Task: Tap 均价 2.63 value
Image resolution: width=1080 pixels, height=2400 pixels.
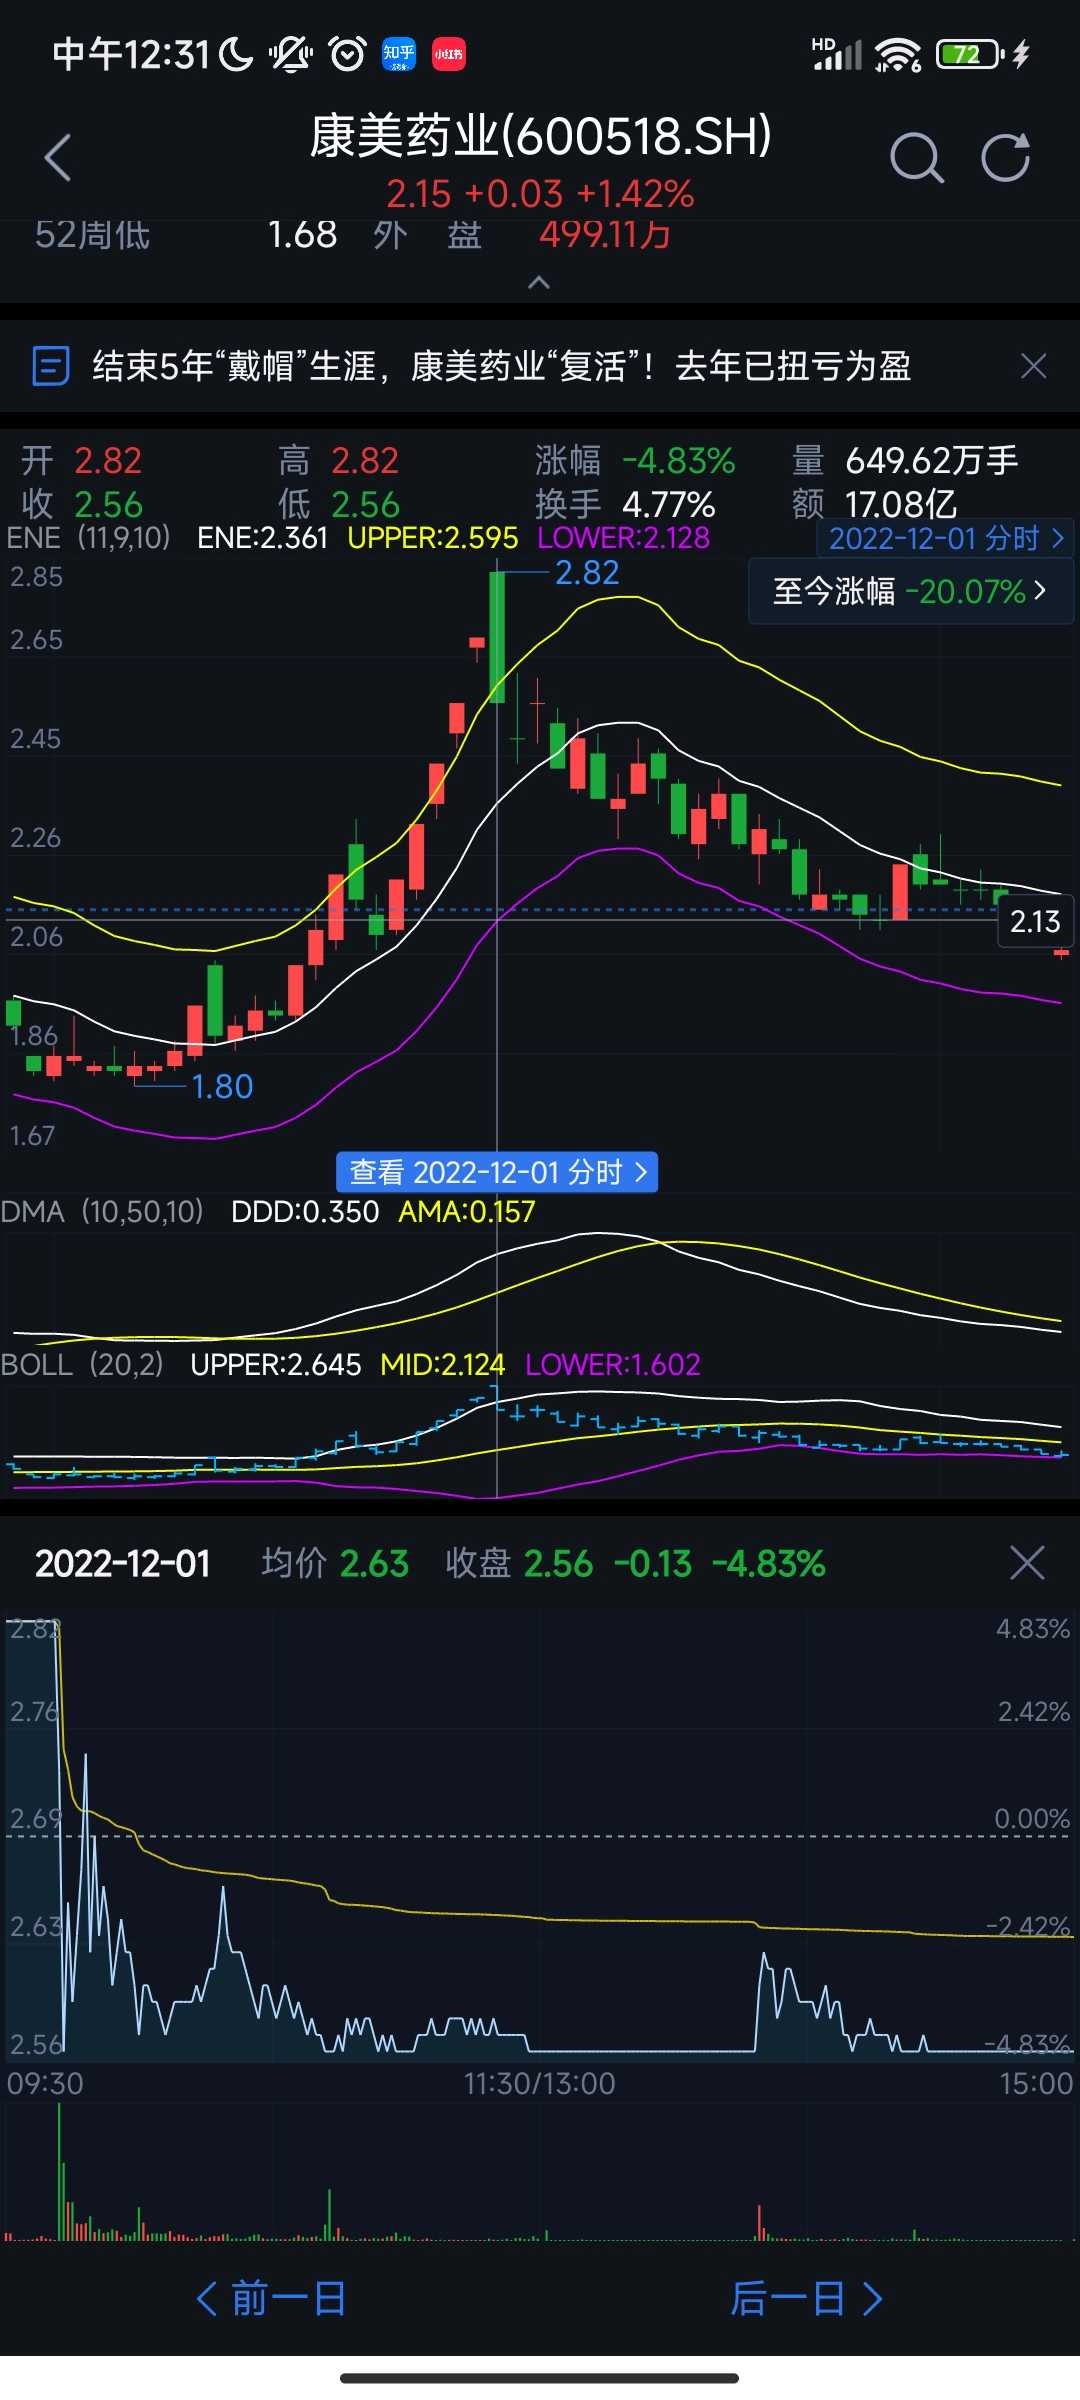Action: point(335,1563)
